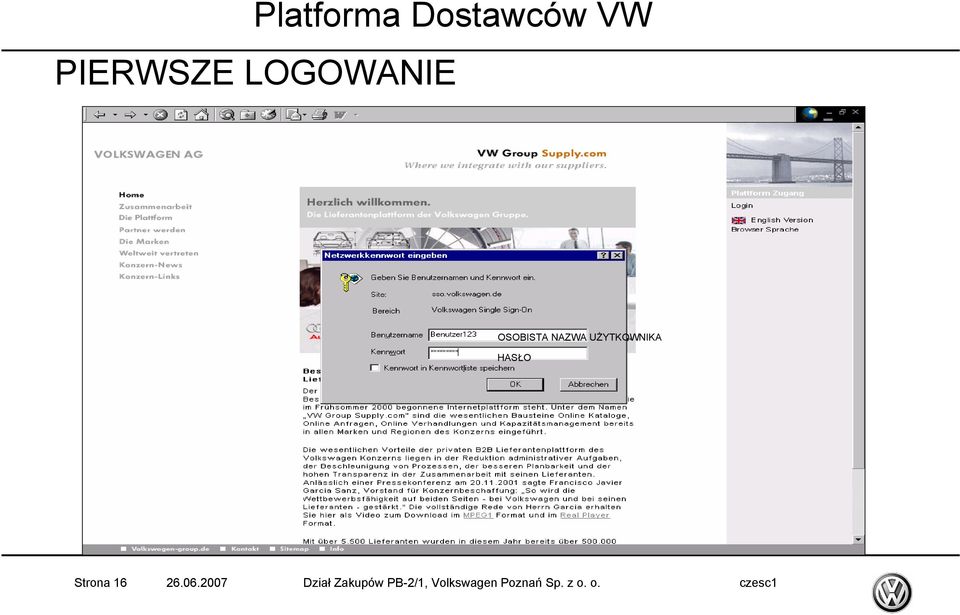This screenshot has width=960, height=615.
Task: Click the Sitemap footer link
Action: click(x=294, y=549)
